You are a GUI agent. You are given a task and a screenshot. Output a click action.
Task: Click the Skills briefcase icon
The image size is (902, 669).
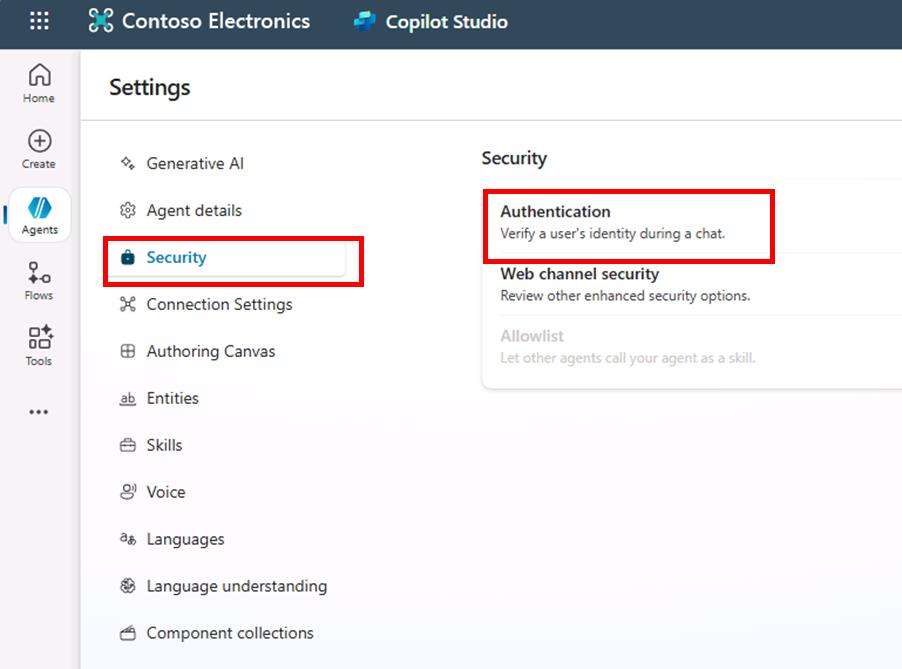(x=128, y=445)
